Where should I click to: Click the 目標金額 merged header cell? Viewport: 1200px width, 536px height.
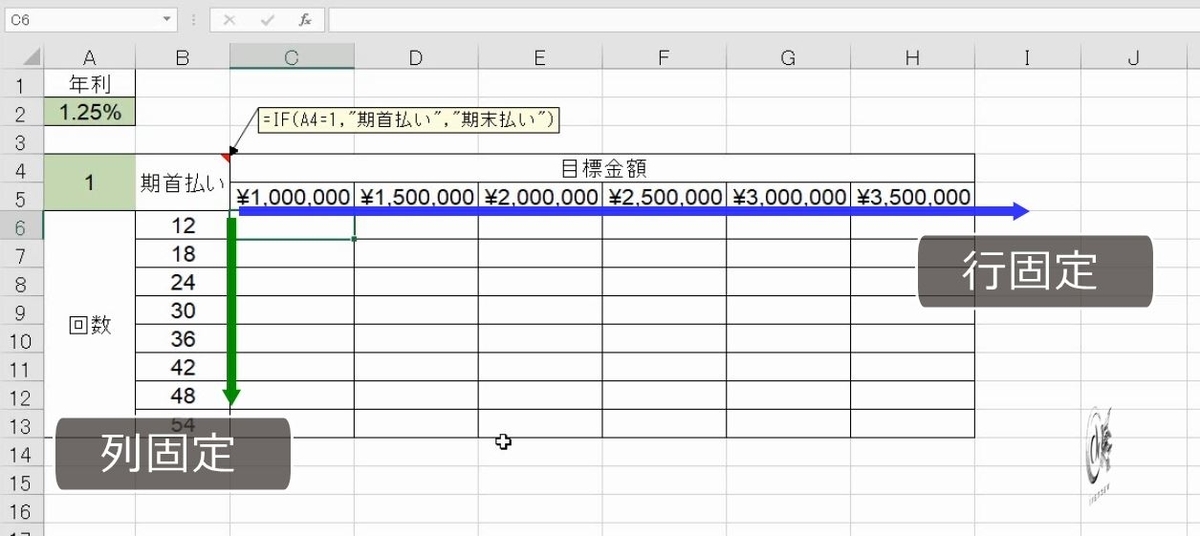click(602, 168)
